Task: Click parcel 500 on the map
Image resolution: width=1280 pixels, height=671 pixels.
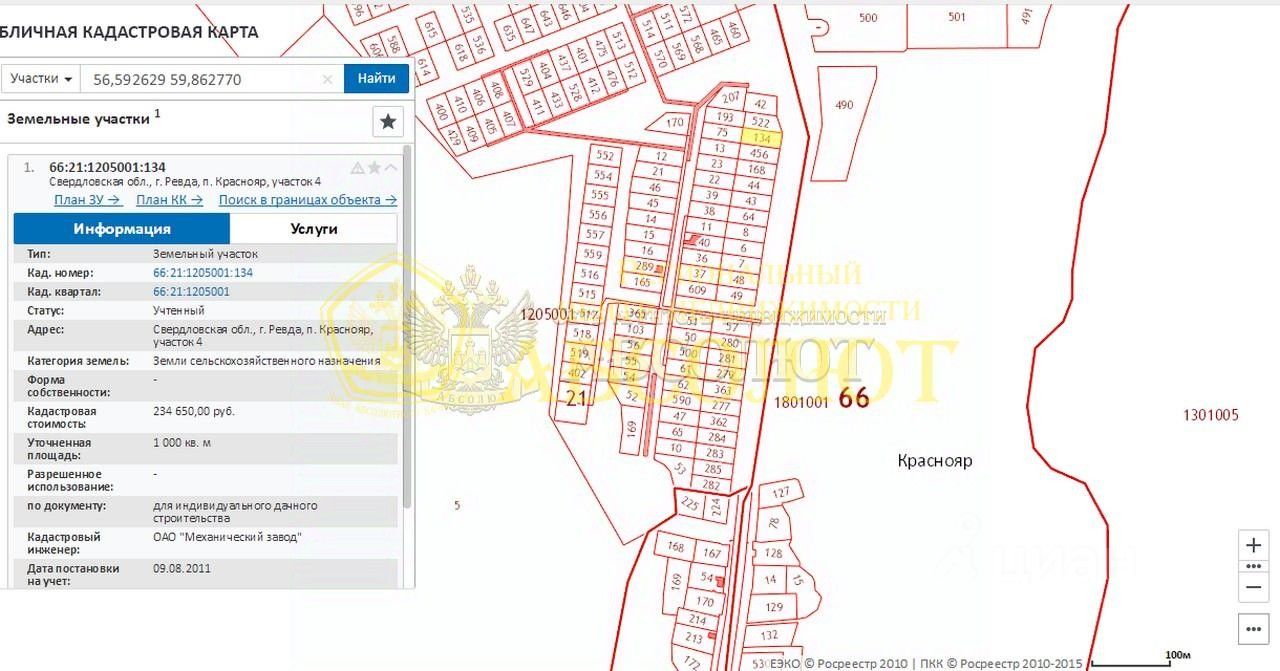Action: click(868, 18)
